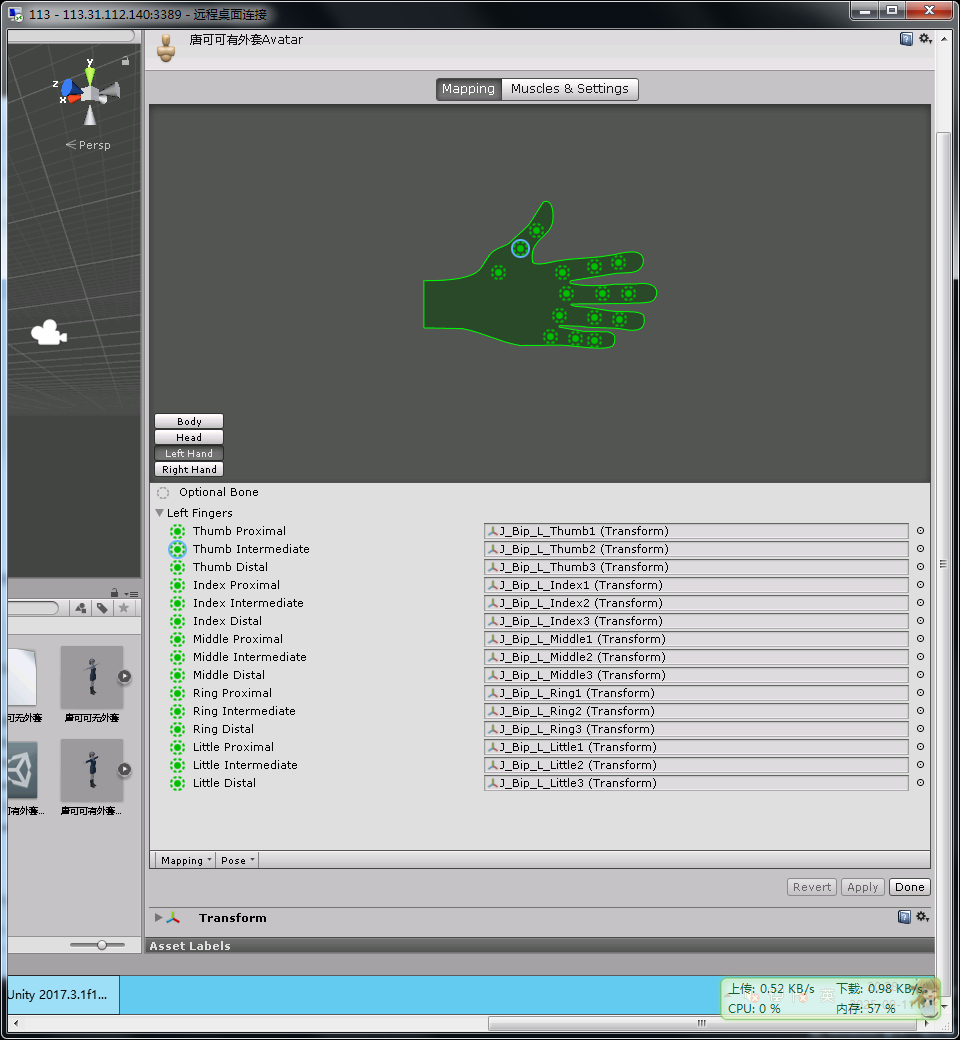
Task: Click the scene view lock icon
Action: click(x=125, y=61)
